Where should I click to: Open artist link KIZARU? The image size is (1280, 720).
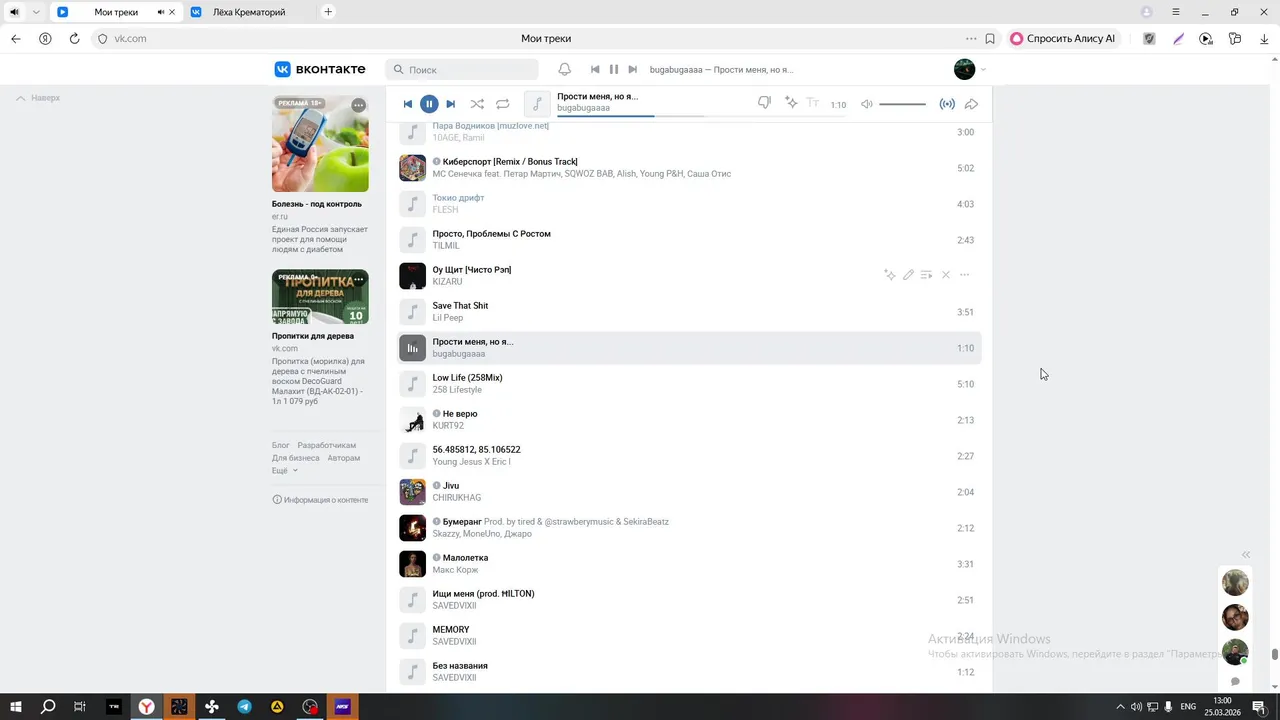tap(447, 282)
